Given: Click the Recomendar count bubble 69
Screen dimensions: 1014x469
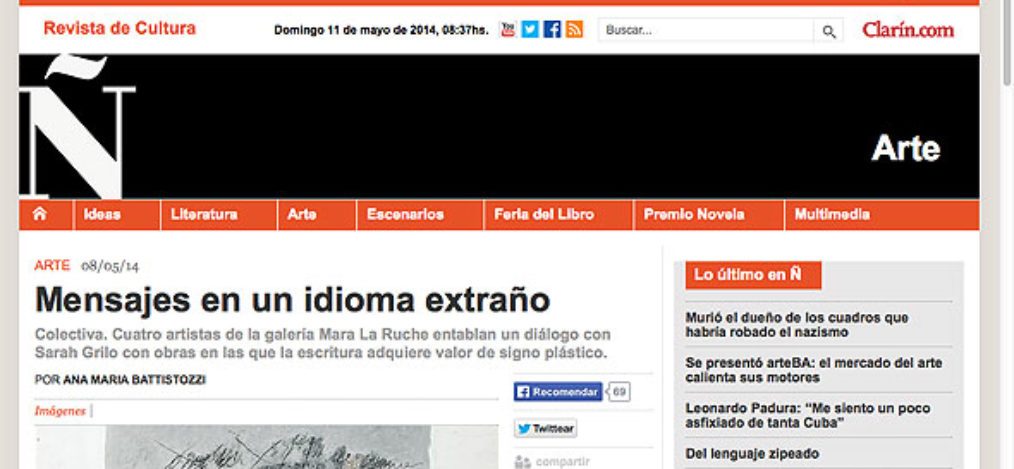Looking at the screenshot, I should coord(619,392).
